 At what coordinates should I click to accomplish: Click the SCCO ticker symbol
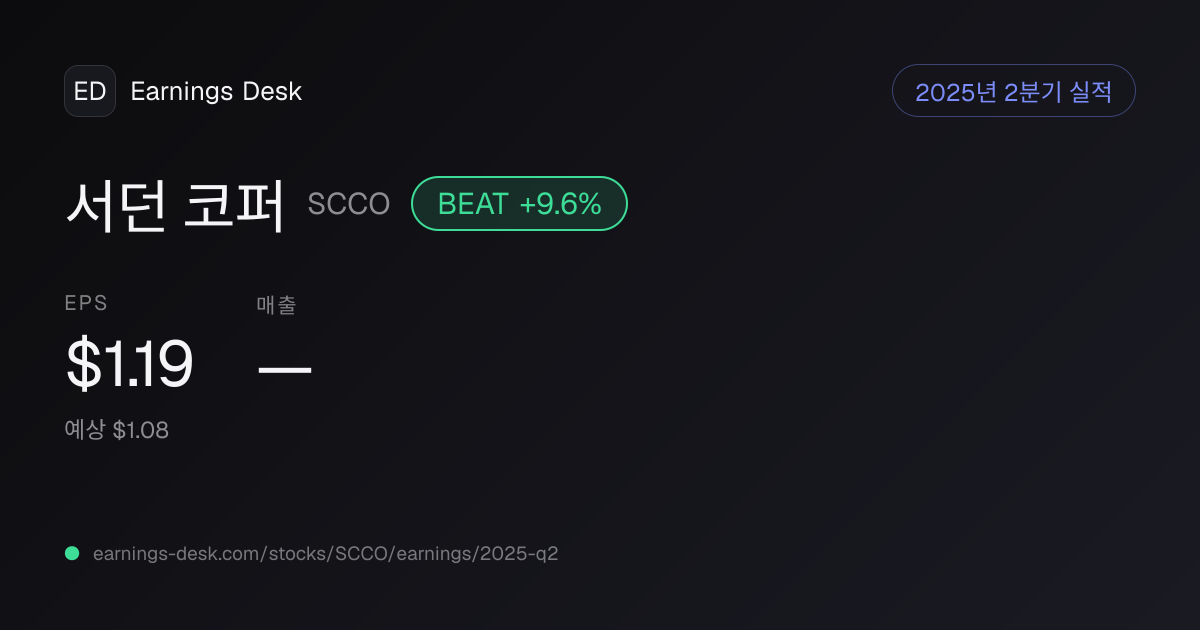[349, 204]
